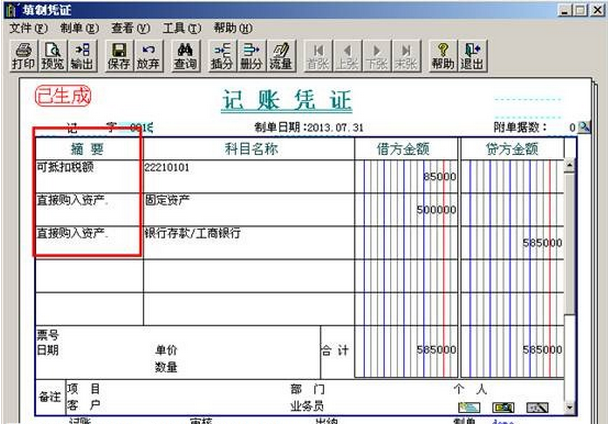Open 预览 (Preview) from the toolbar
The image size is (608, 424).
(52, 54)
